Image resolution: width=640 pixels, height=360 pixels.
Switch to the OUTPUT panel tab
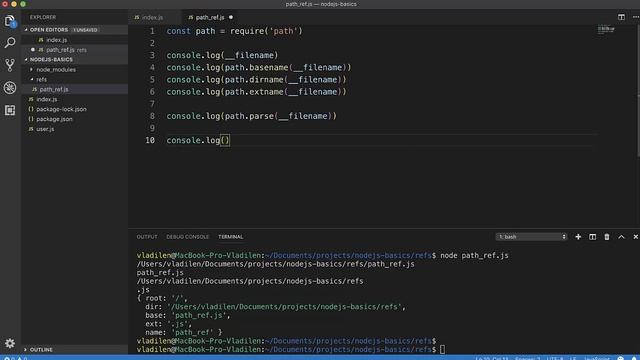pos(147,237)
